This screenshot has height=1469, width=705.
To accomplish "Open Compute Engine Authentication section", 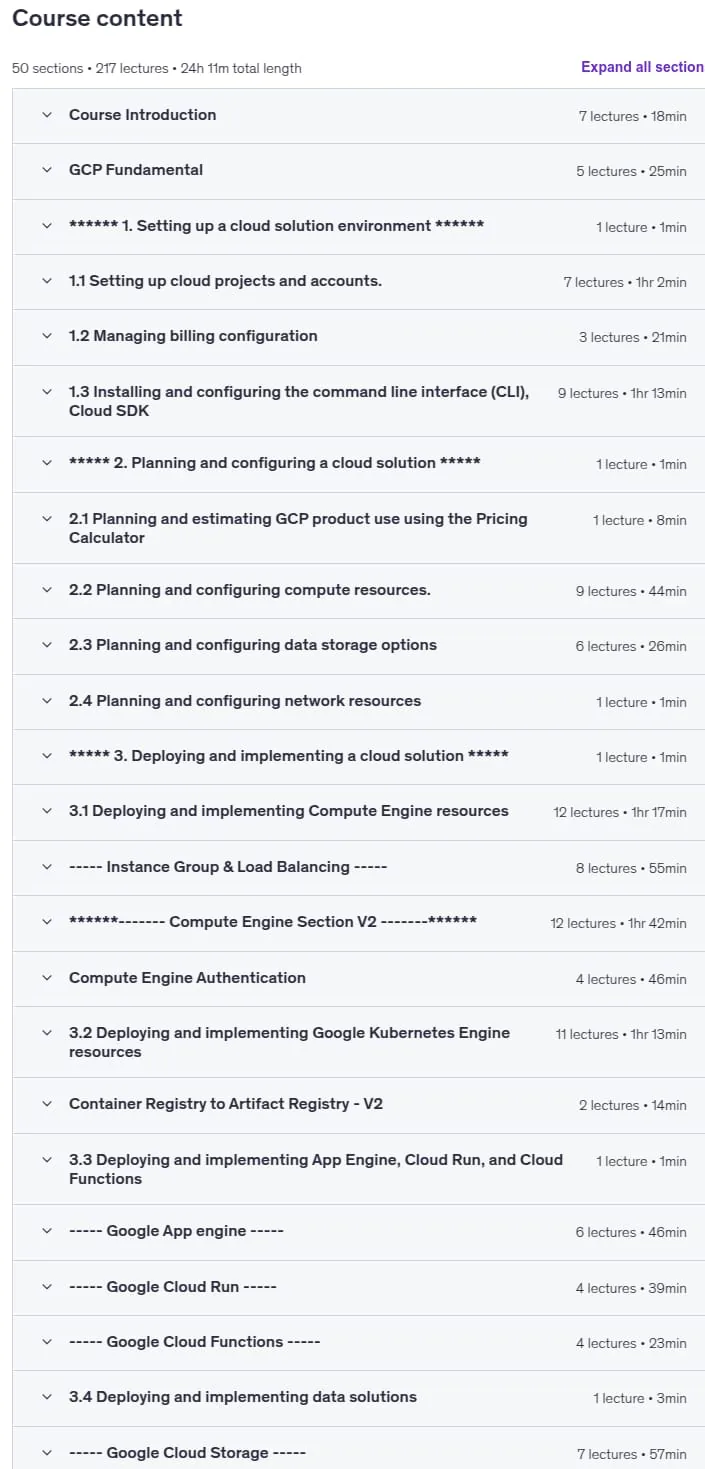I will pyautogui.click(x=358, y=979).
